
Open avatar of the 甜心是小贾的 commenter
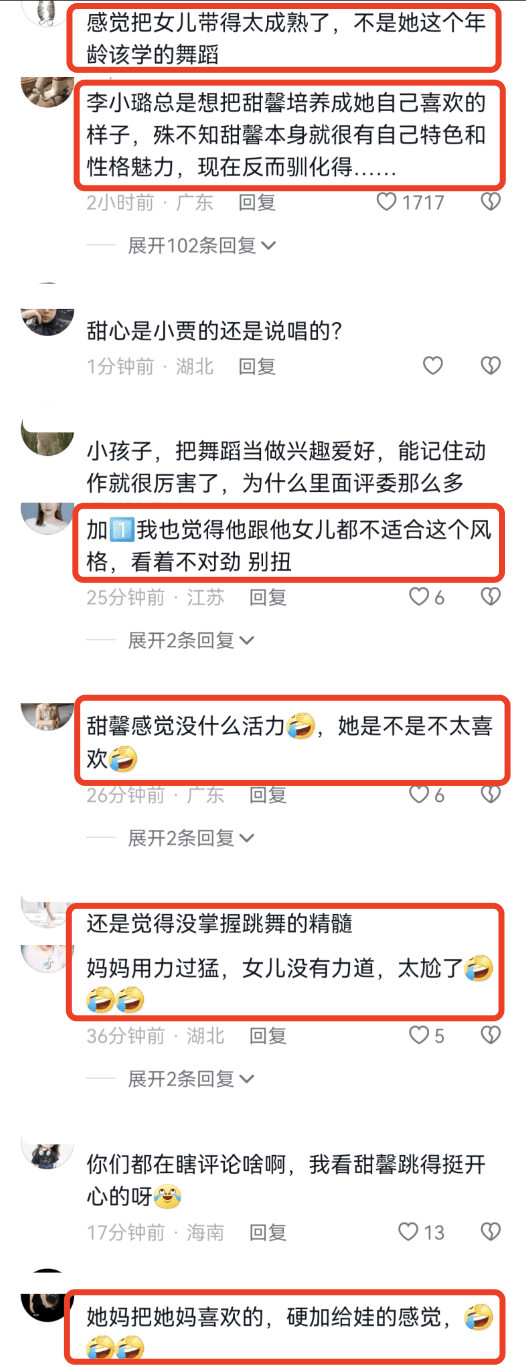[x=47, y=310]
